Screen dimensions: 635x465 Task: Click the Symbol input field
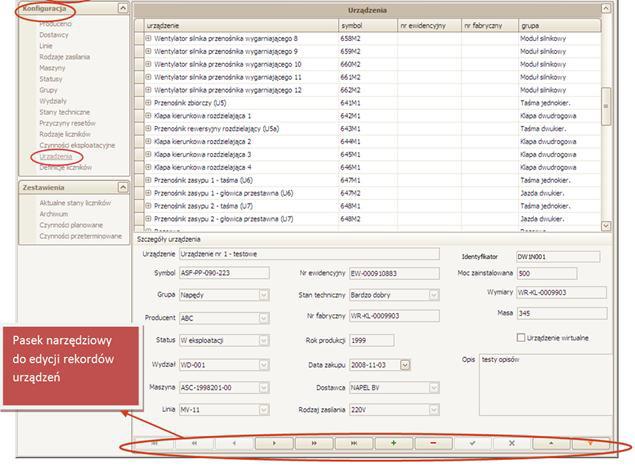tap(224, 273)
